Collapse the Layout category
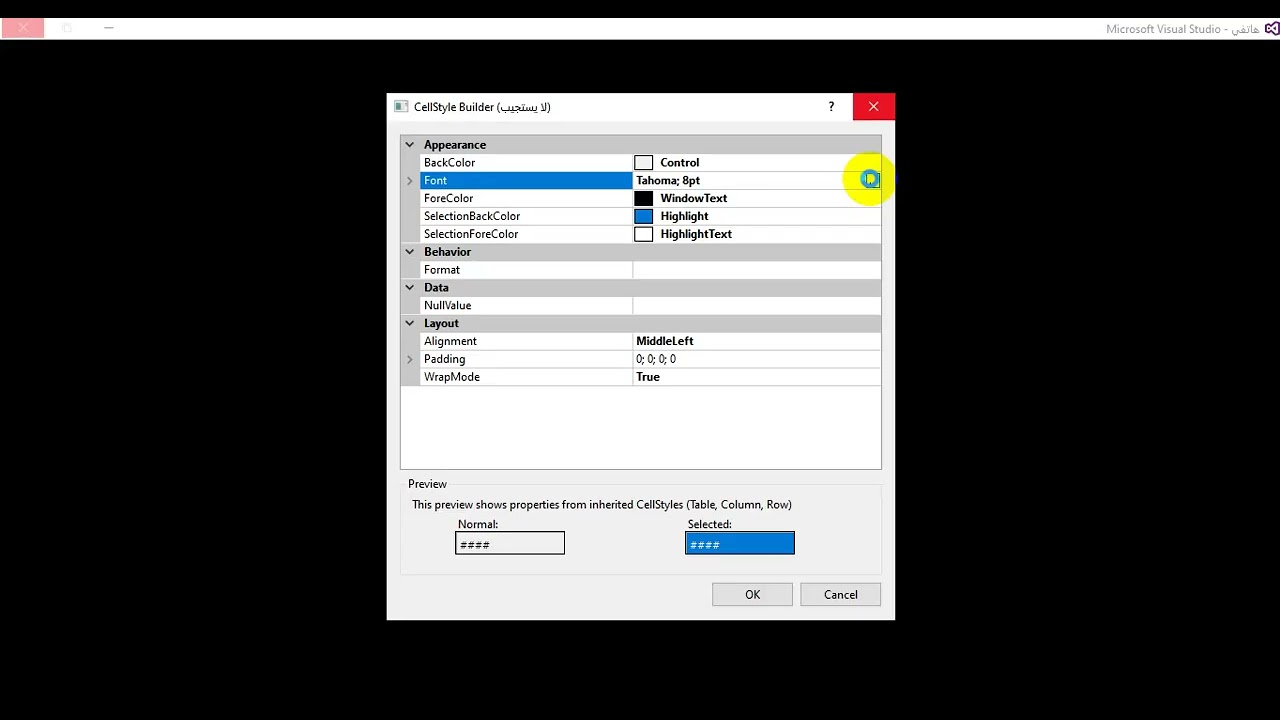The width and height of the screenshot is (1280, 720). pos(410,324)
